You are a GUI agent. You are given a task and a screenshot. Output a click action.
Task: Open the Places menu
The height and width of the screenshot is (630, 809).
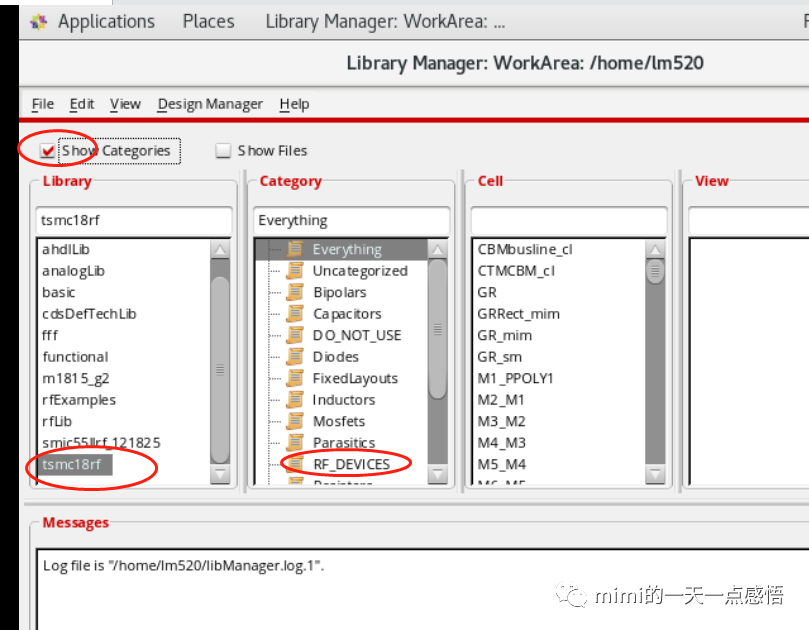pos(208,22)
